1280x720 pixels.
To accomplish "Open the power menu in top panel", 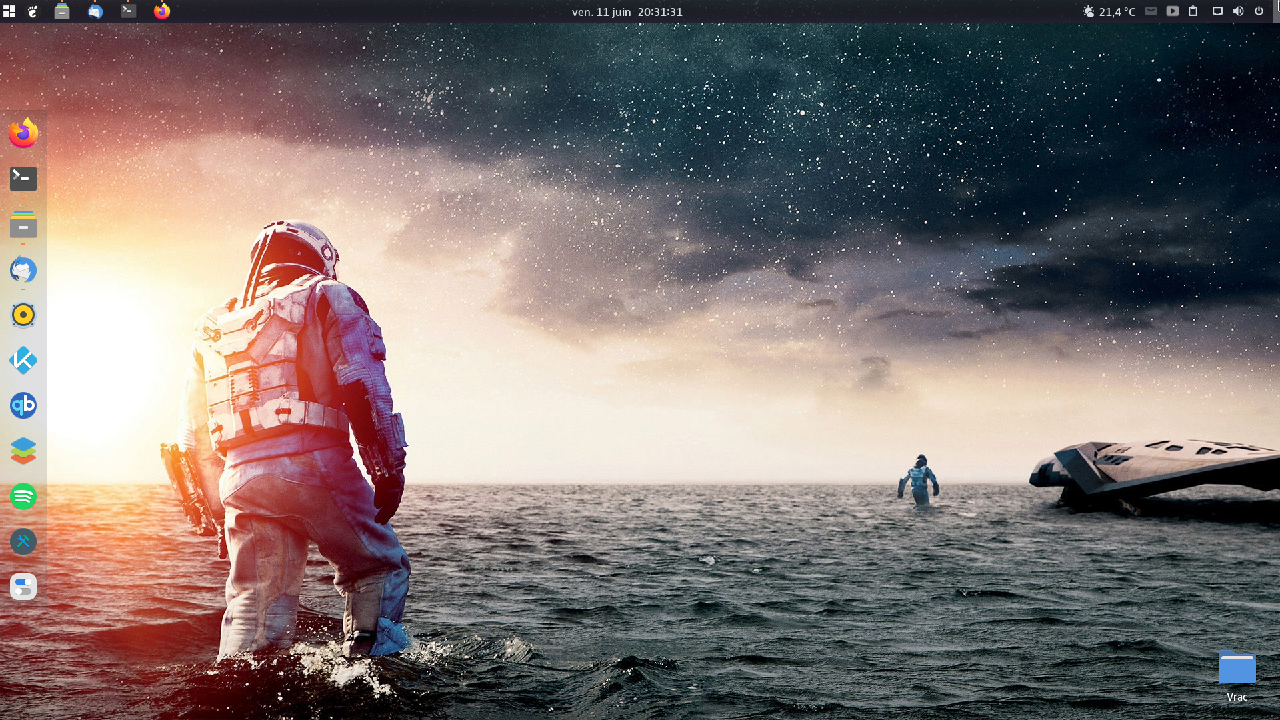I will (1259, 12).
